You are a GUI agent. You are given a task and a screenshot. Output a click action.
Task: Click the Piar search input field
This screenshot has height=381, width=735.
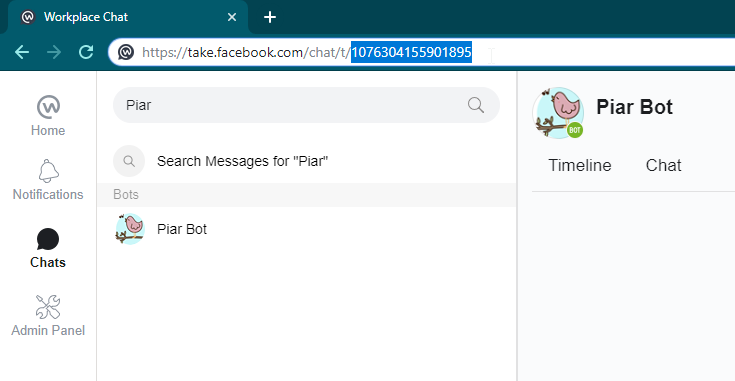[x=295, y=105]
